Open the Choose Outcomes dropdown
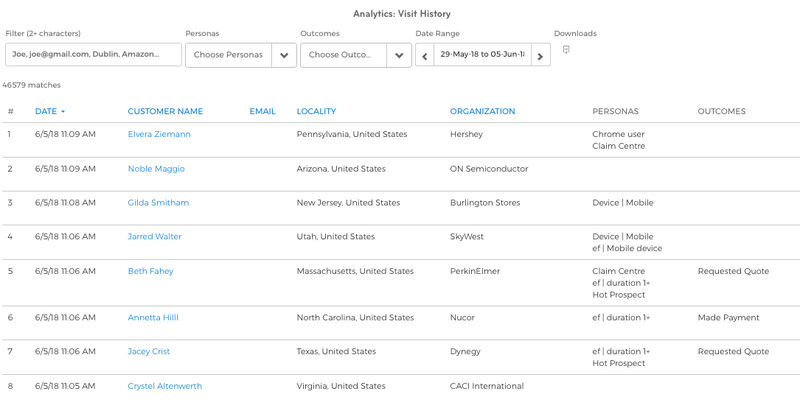The image size is (800, 408). click(399, 56)
